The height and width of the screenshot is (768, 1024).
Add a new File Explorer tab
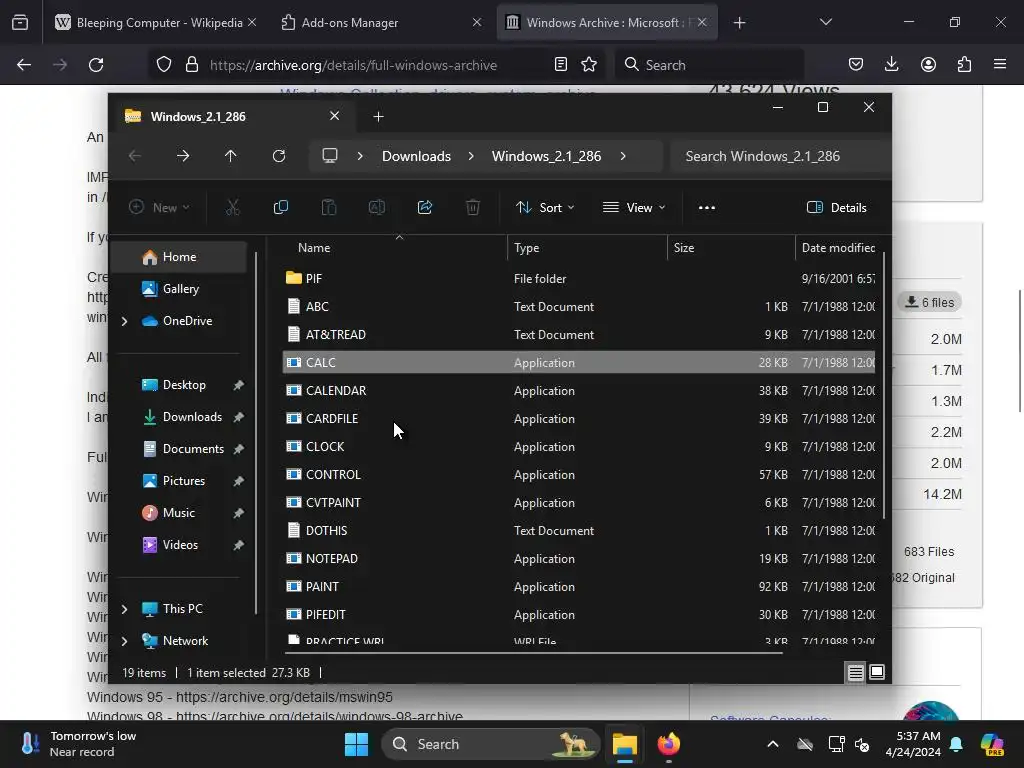[378, 116]
